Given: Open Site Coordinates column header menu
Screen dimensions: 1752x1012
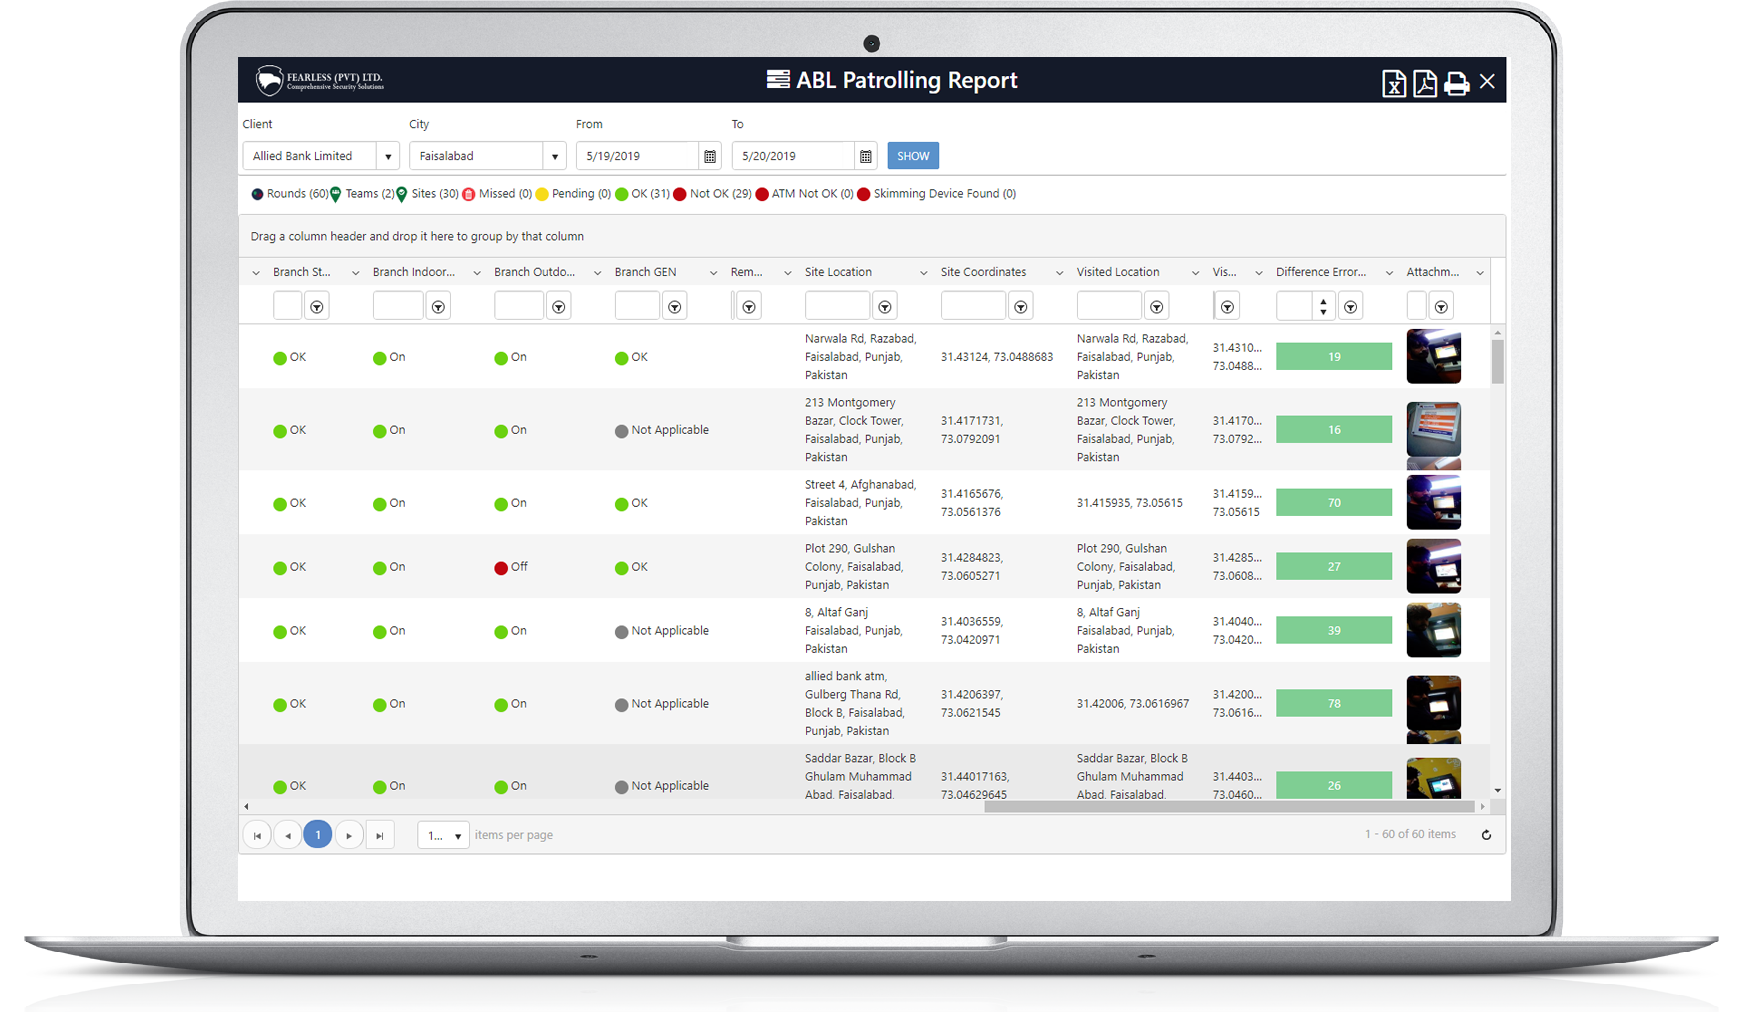Looking at the screenshot, I should tap(1059, 273).
